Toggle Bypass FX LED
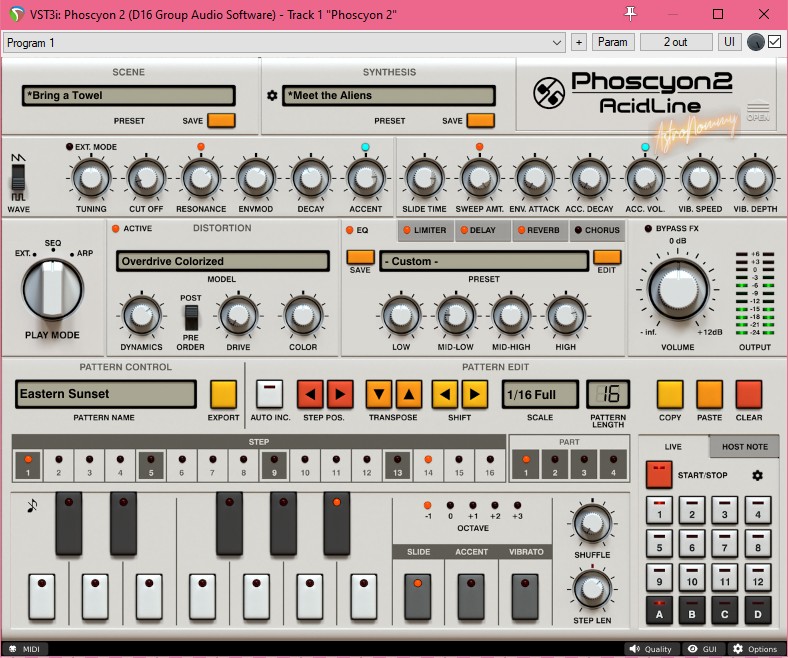This screenshot has height=658, width=788. click(x=648, y=228)
